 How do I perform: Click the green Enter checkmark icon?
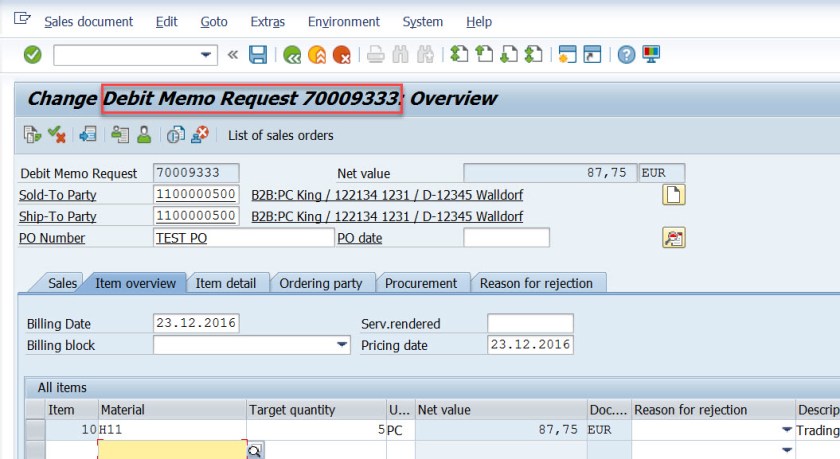point(32,54)
